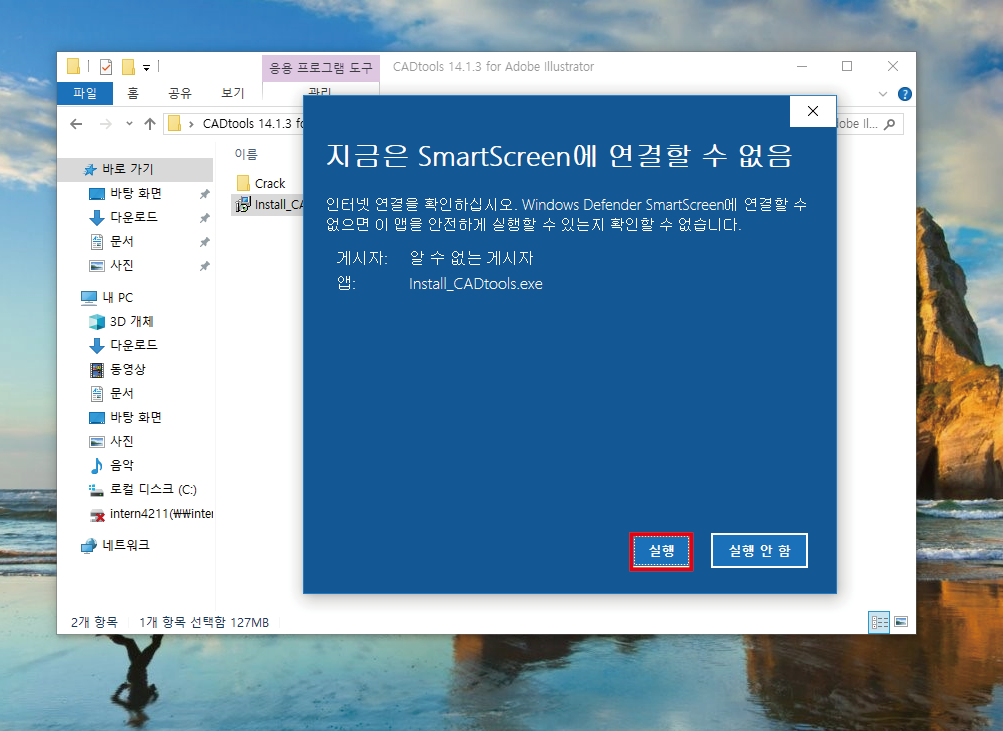Click the 이름 (Name) column header

tap(246, 154)
